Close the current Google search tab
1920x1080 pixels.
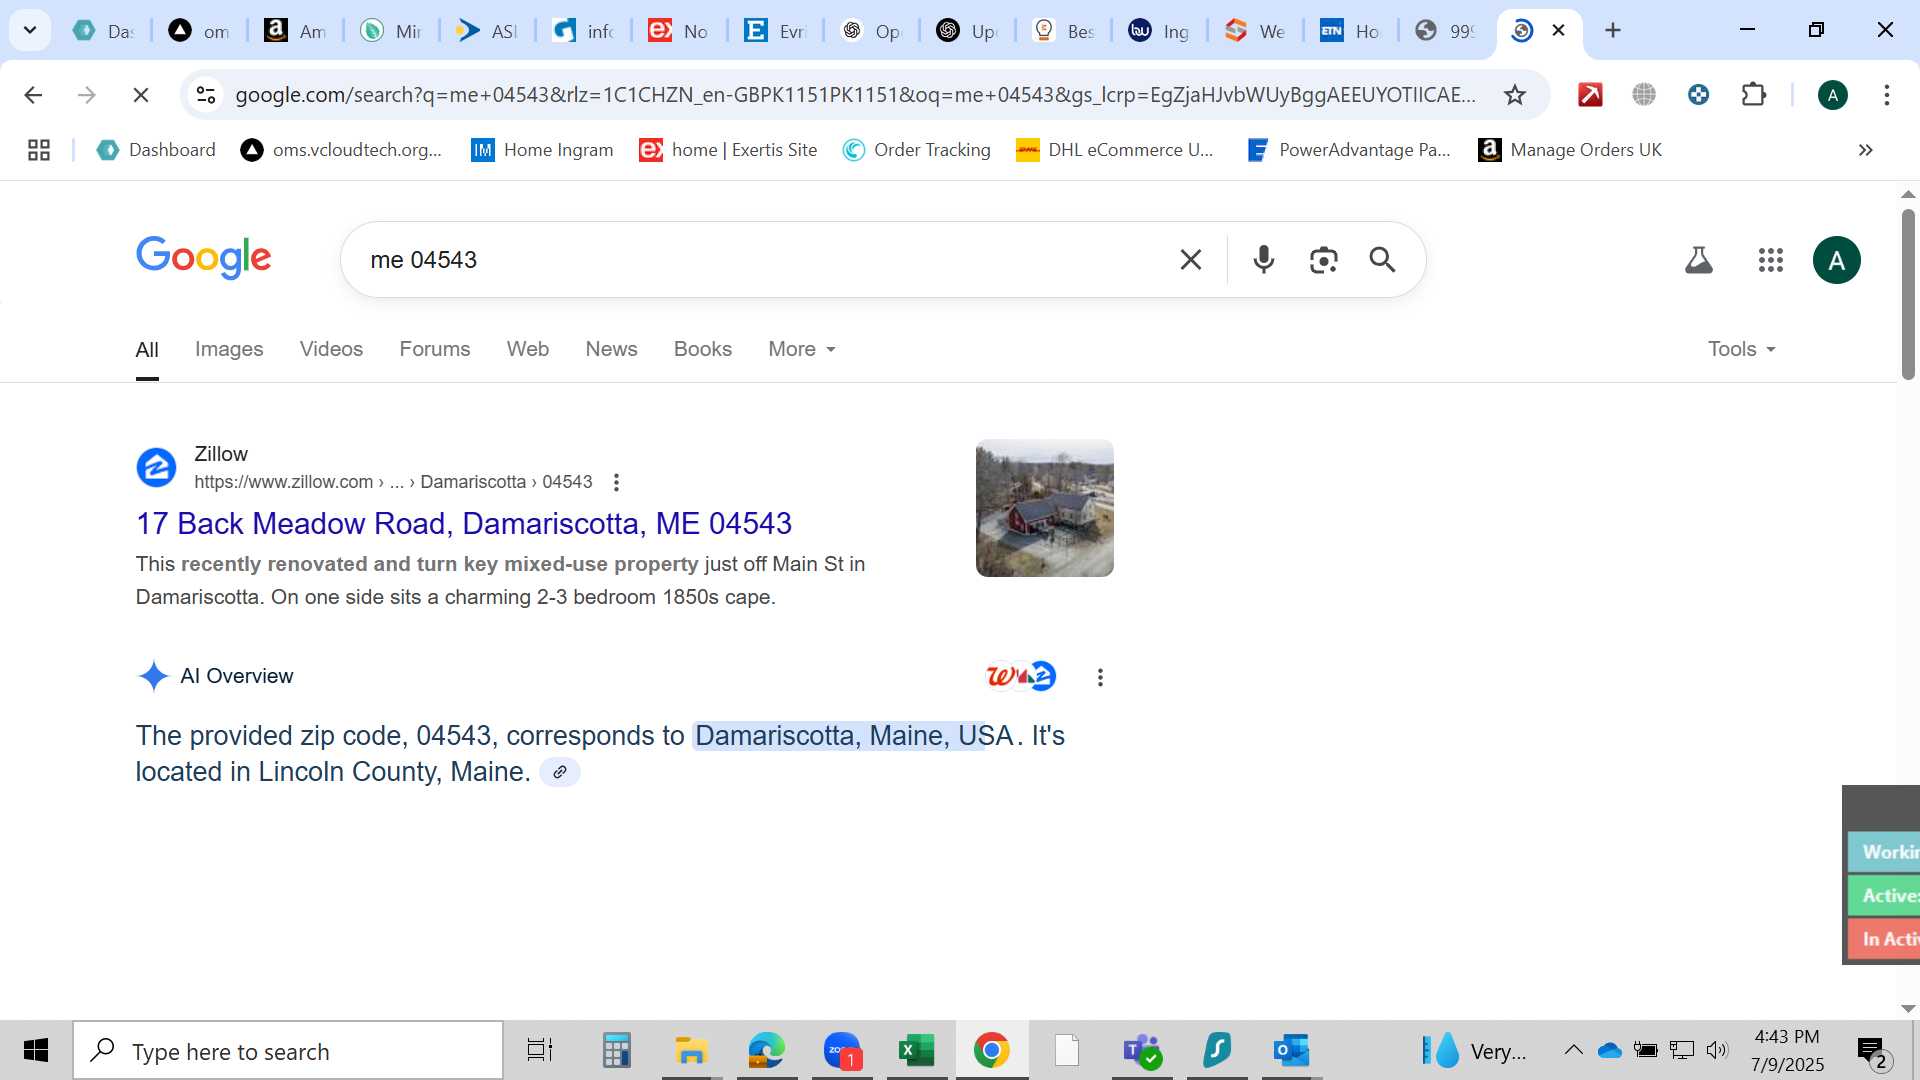click(x=1558, y=30)
